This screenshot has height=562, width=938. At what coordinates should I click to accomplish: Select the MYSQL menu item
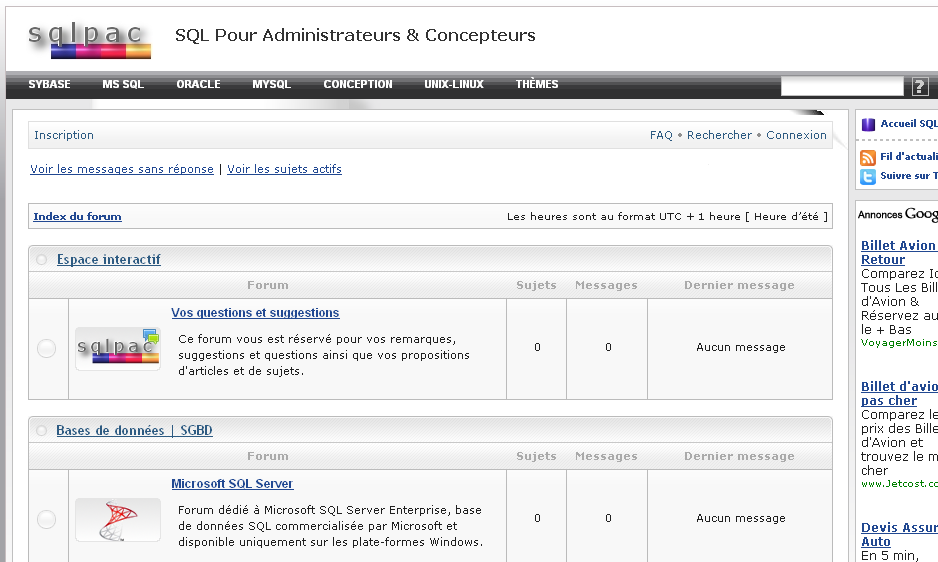tap(271, 85)
